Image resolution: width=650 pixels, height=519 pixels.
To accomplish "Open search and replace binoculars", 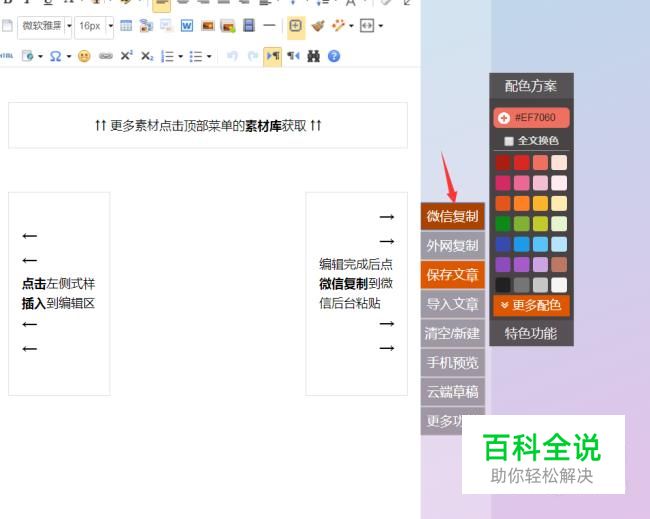I will click(x=313, y=56).
